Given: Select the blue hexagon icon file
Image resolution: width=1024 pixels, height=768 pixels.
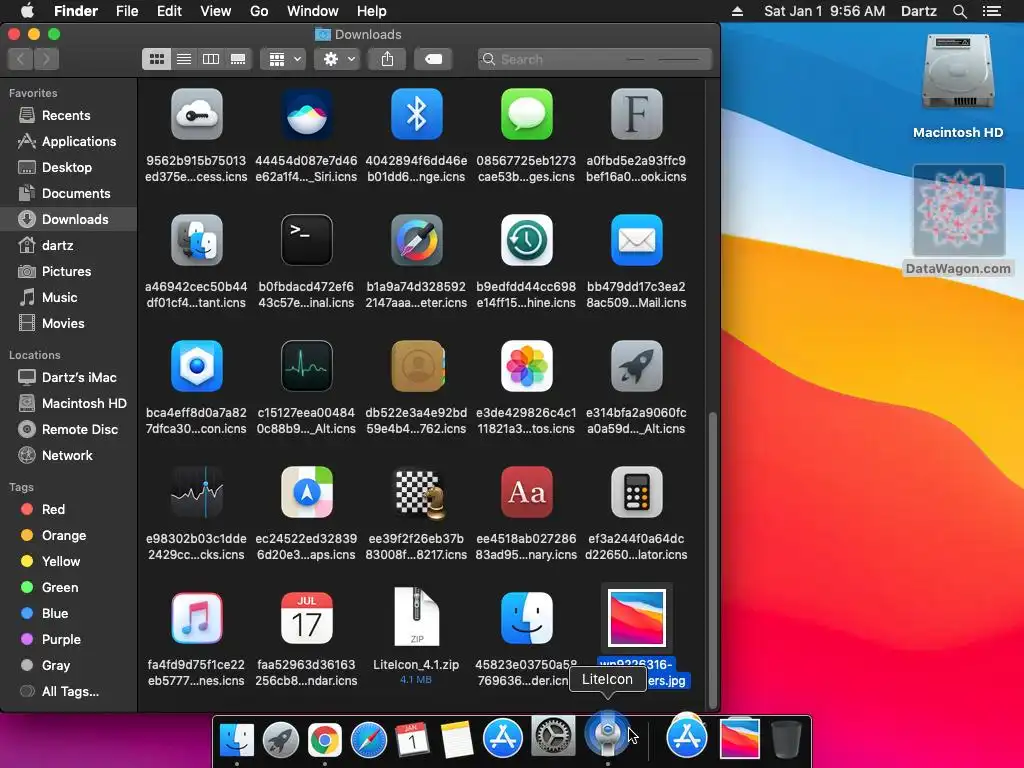Looking at the screenshot, I should 197,366.
